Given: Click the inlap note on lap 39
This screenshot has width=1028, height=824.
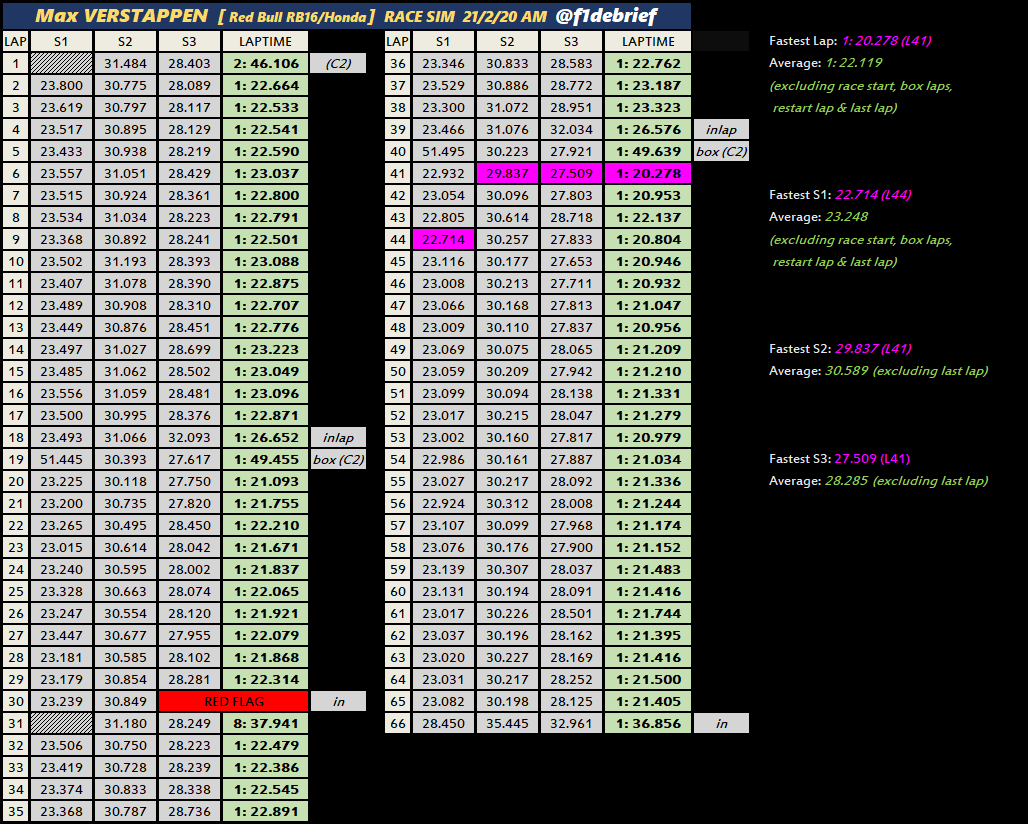Looking at the screenshot, I should coord(721,129).
